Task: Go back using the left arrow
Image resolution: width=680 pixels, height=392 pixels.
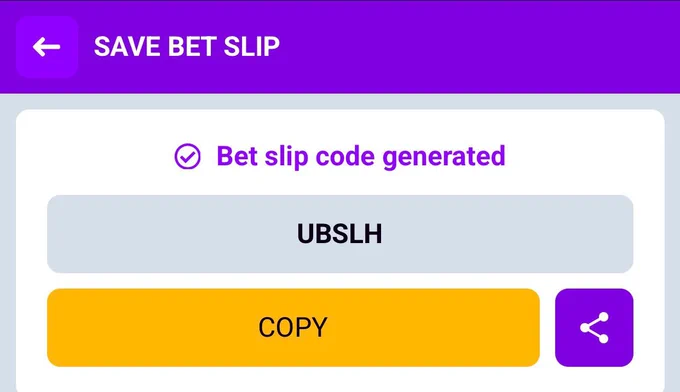Action: point(47,47)
